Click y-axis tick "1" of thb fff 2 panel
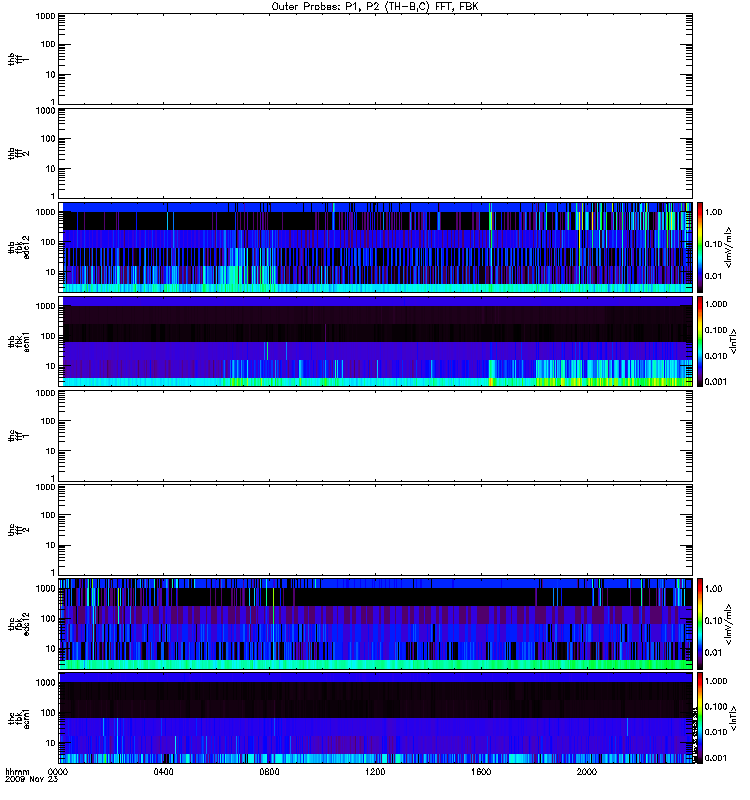 tap(53, 196)
